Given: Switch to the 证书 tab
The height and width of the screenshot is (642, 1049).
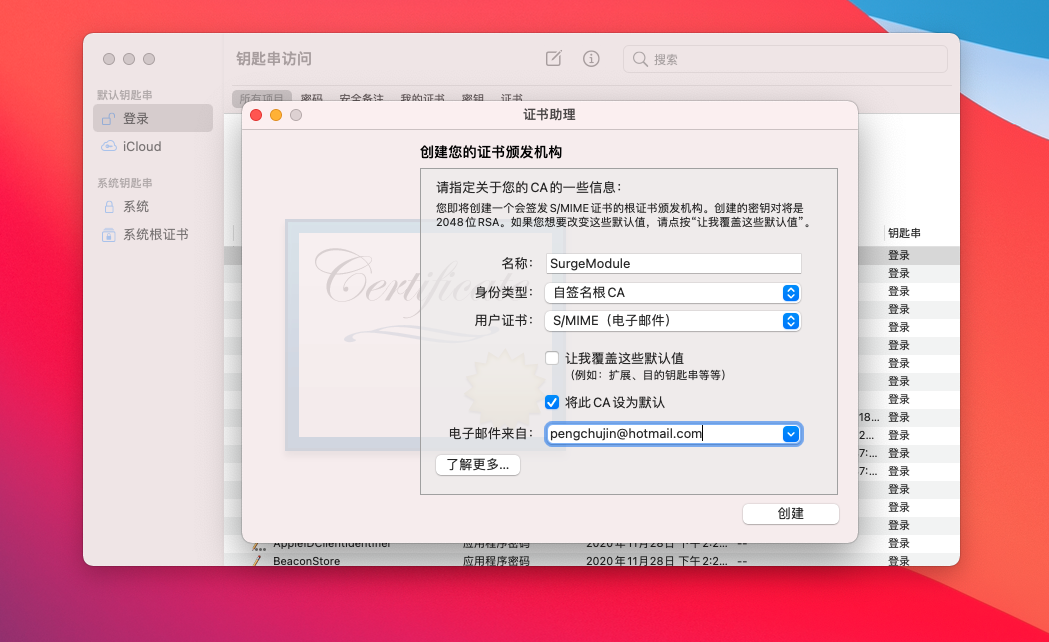Looking at the screenshot, I should click(x=512, y=99).
